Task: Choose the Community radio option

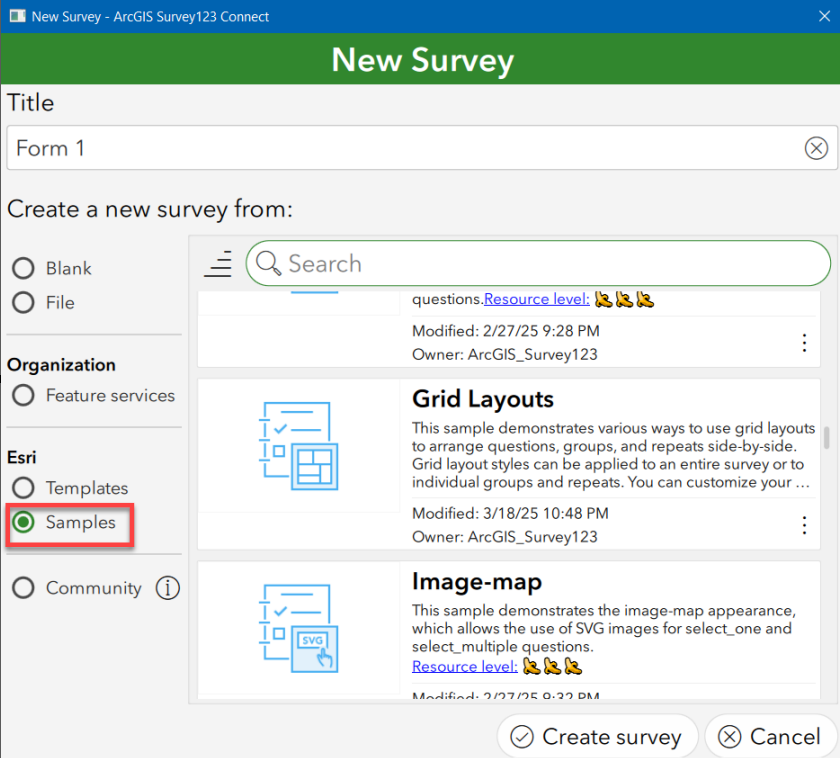Action: (x=24, y=588)
